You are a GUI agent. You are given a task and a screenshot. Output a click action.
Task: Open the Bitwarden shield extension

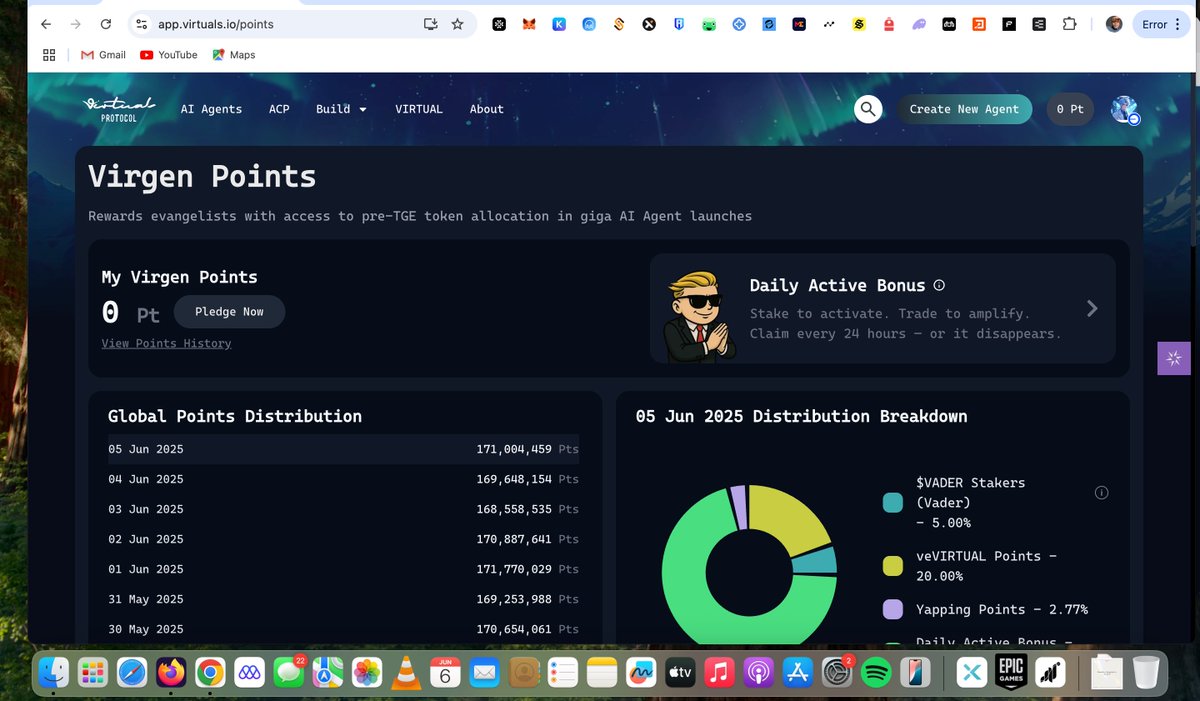click(x=679, y=24)
